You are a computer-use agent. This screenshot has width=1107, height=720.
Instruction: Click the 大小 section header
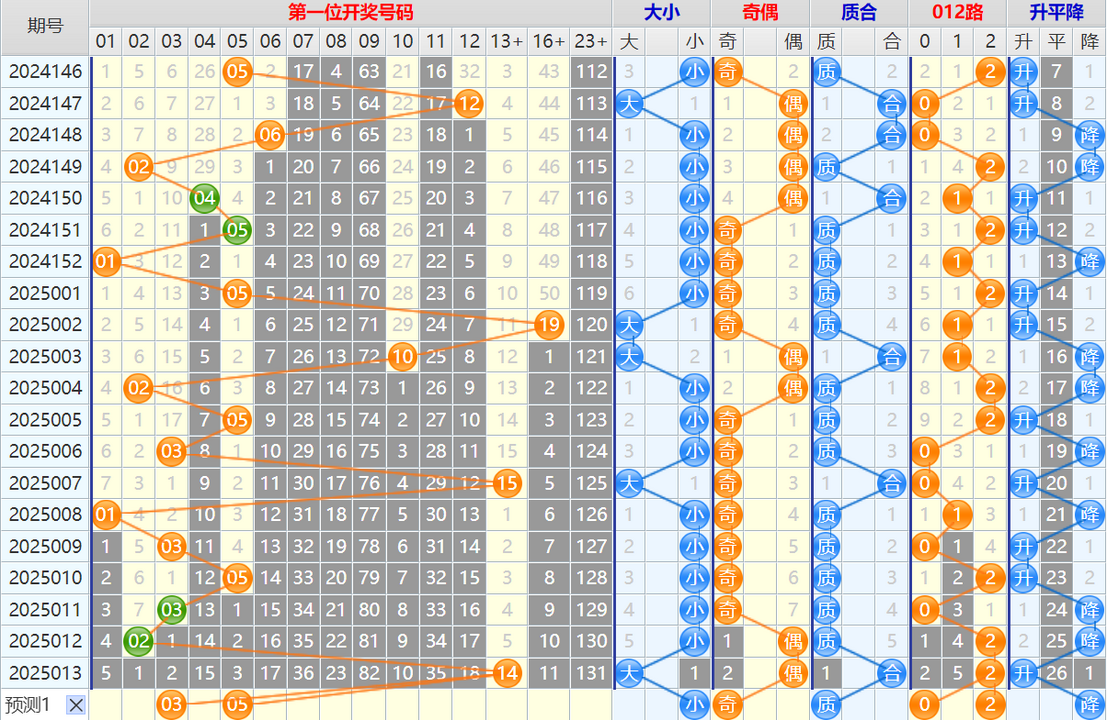coord(662,12)
